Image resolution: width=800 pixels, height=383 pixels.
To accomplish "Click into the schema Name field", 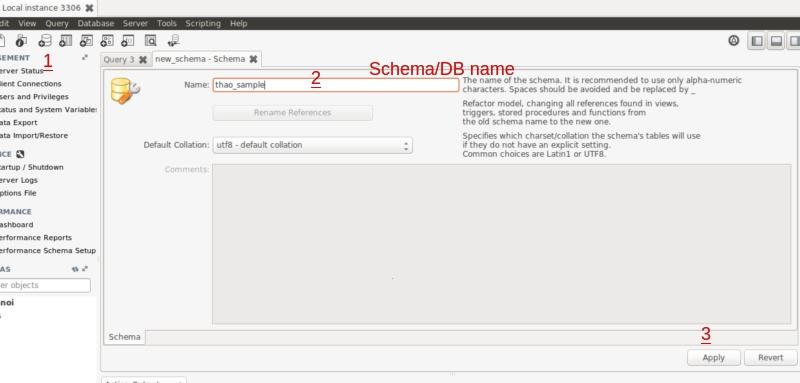I will [x=336, y=85].
